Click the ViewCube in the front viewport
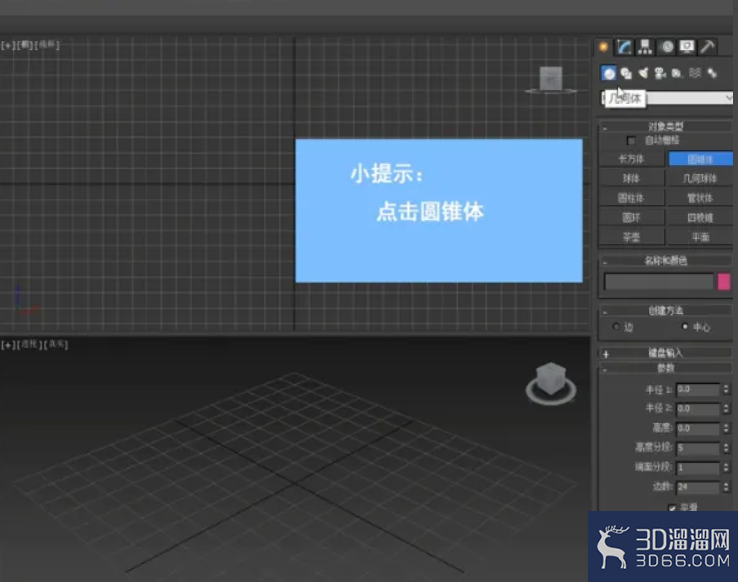 tap(551, 79)
